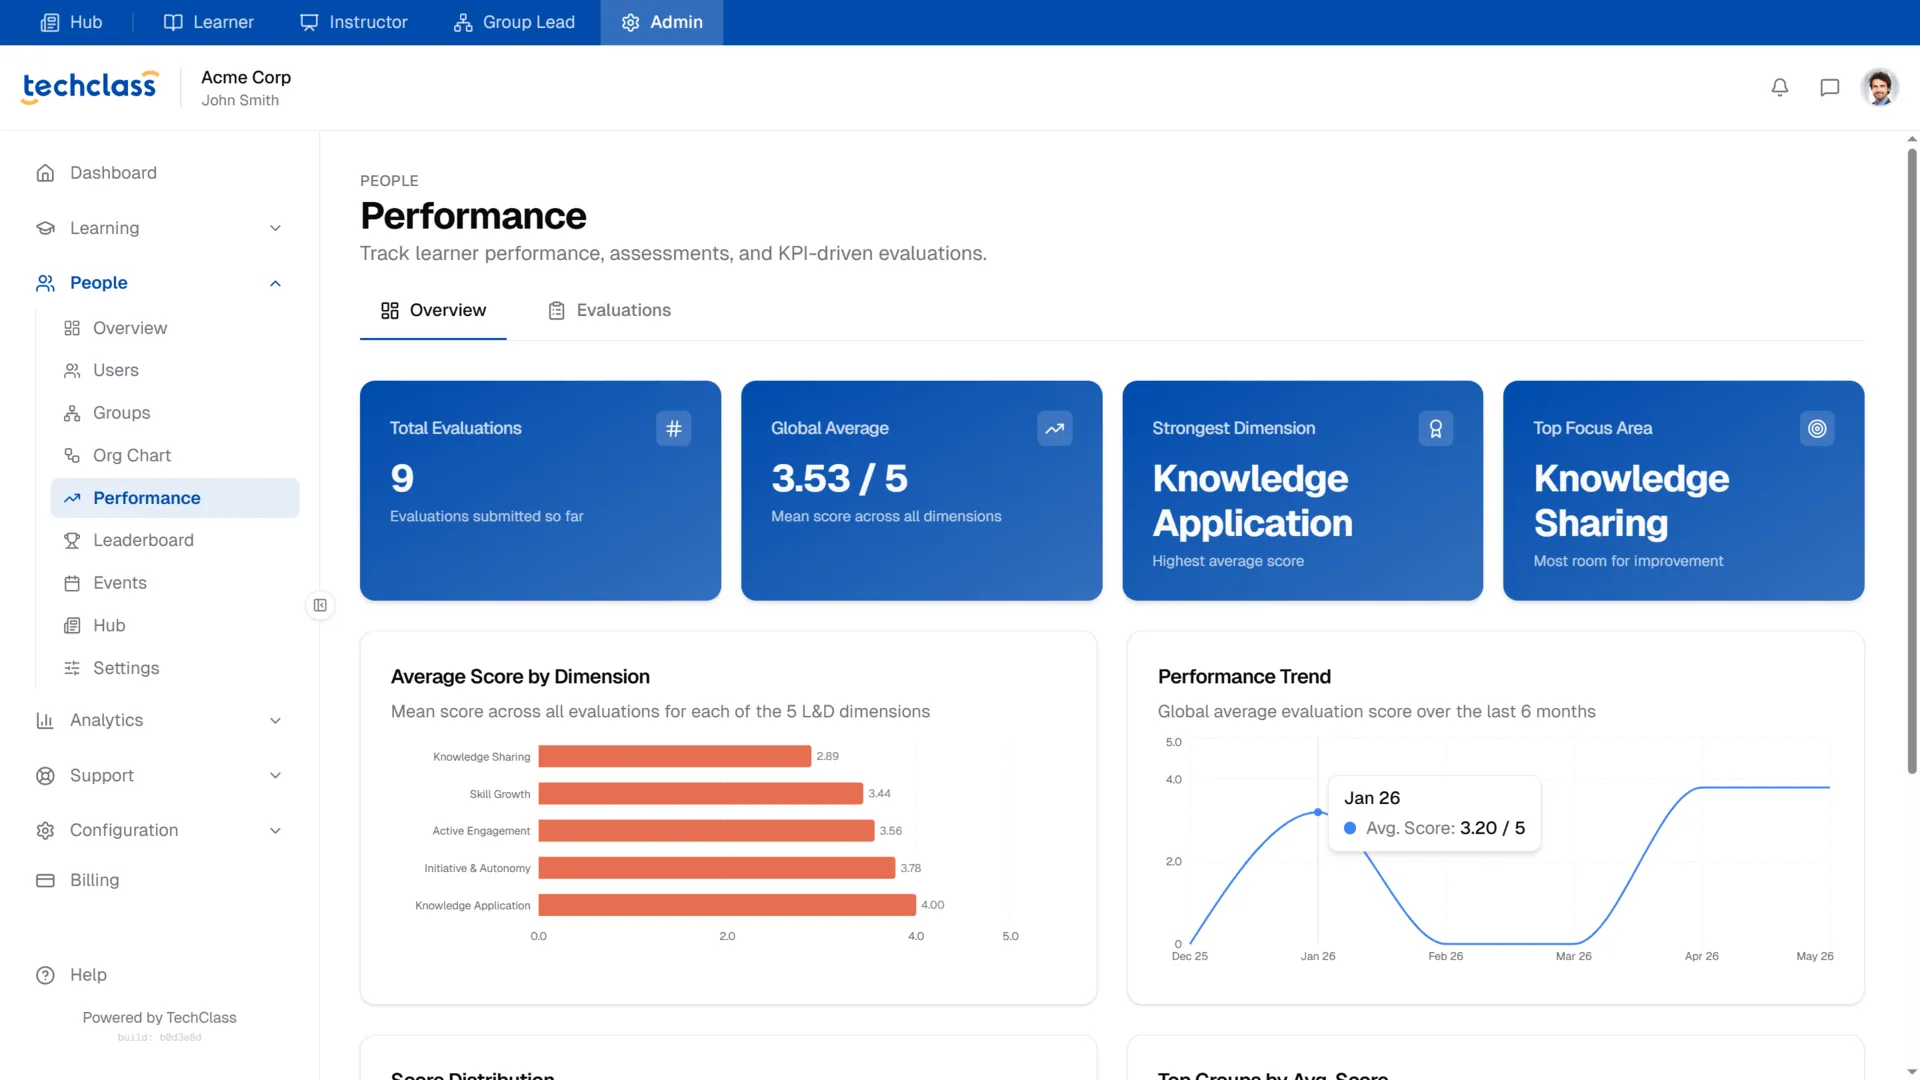Open Events in the sidebar

pos(174,583)
